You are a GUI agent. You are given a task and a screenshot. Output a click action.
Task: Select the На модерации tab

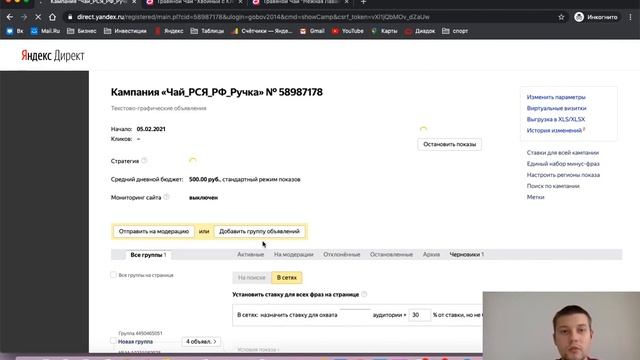293,254
